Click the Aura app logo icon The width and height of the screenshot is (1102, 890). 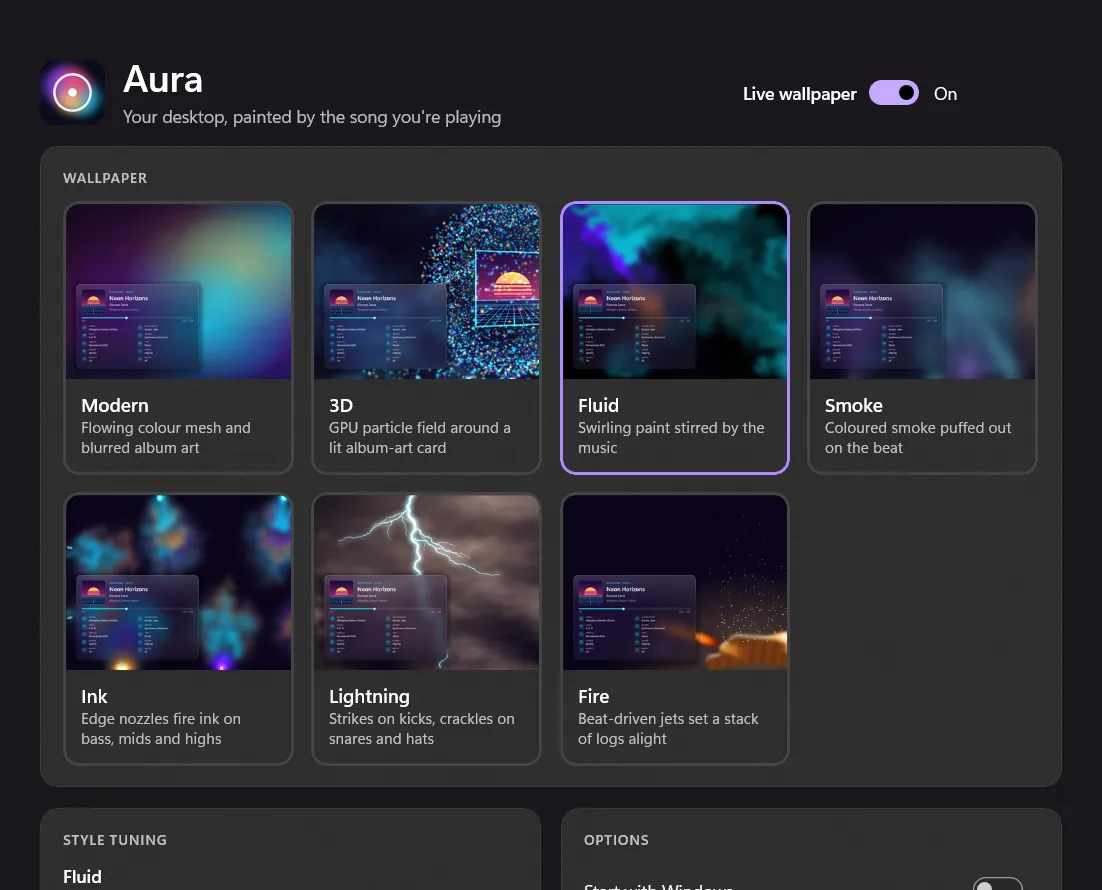click(72, 93)
